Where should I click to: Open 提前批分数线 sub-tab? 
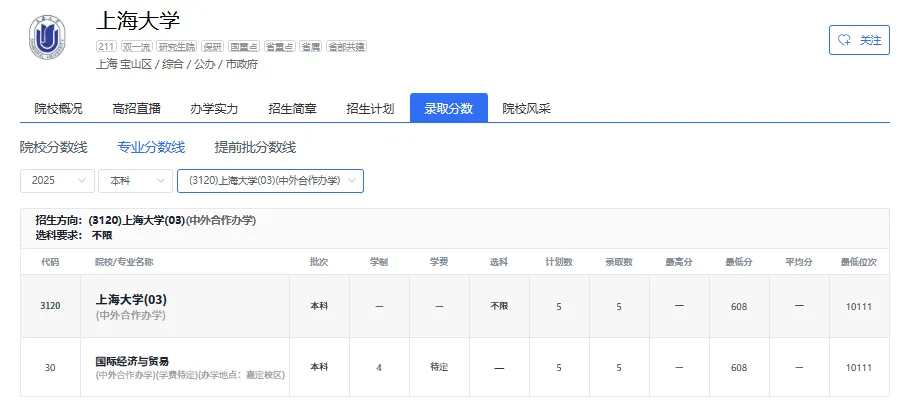pyautogui.click(x=255, y=147)
